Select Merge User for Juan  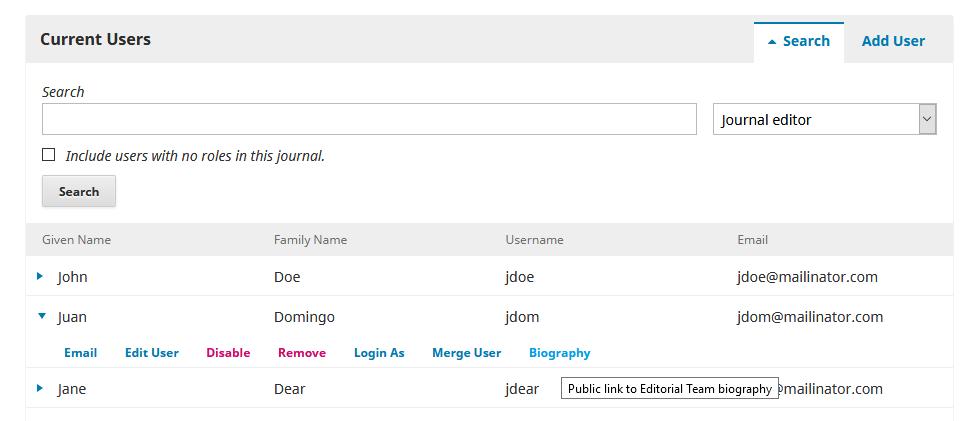click(466, 353)
